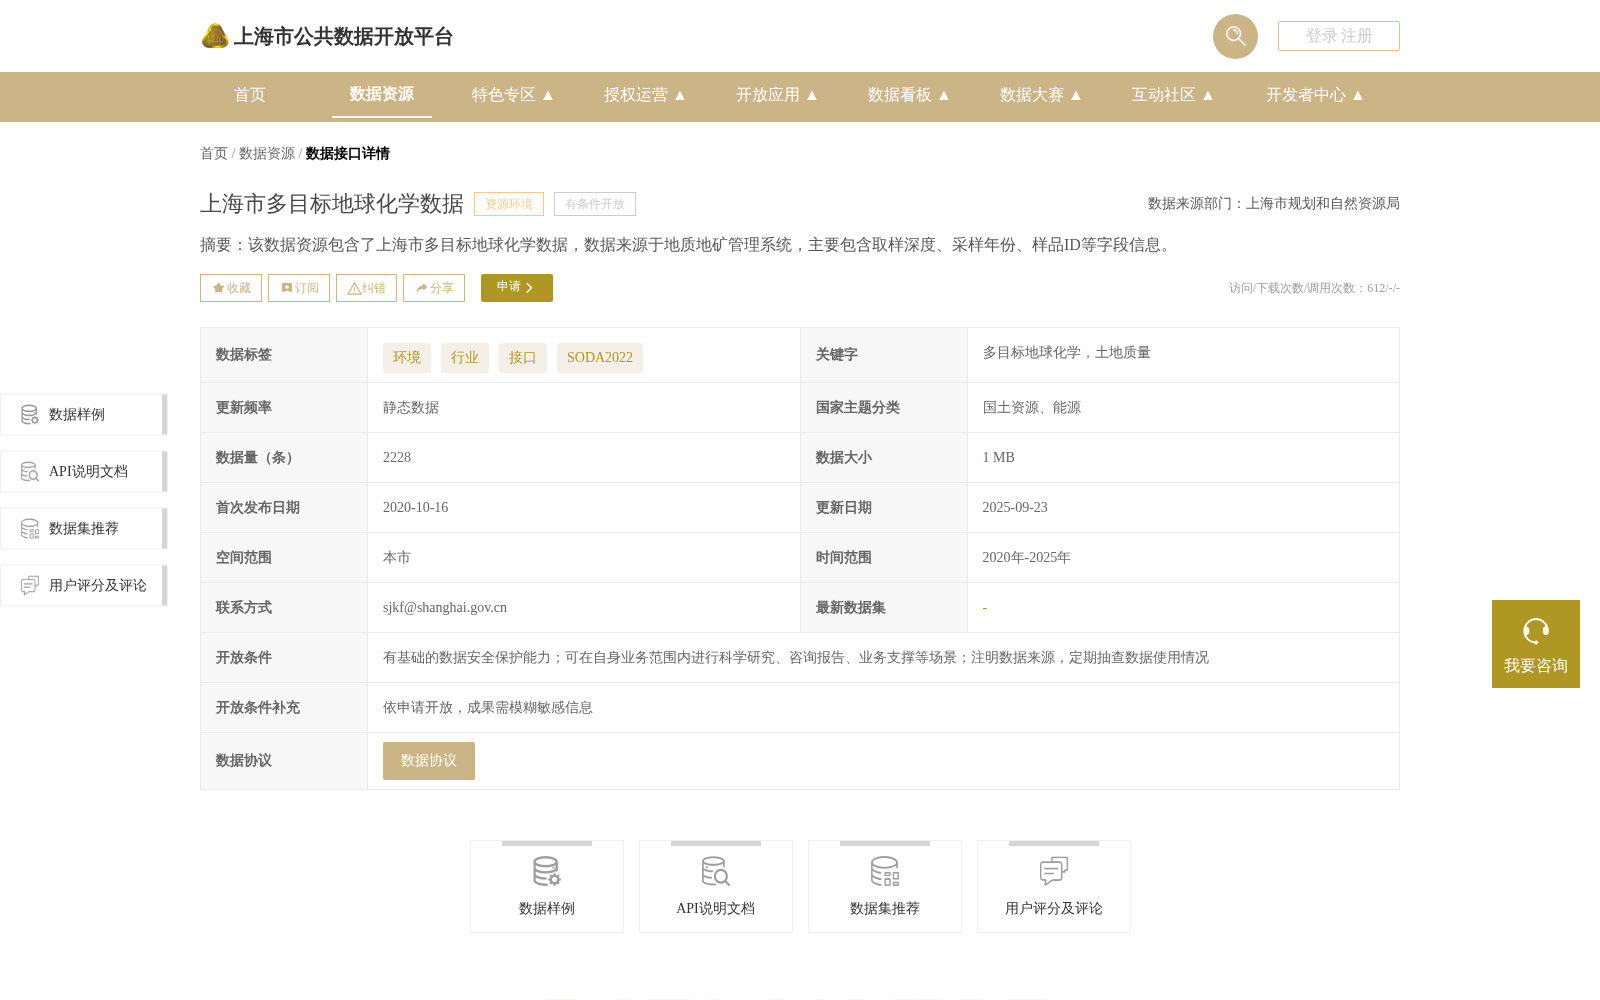Open the 授权运营 menu label
Screen dimensions: 1600x1000
tap(636, 95)
